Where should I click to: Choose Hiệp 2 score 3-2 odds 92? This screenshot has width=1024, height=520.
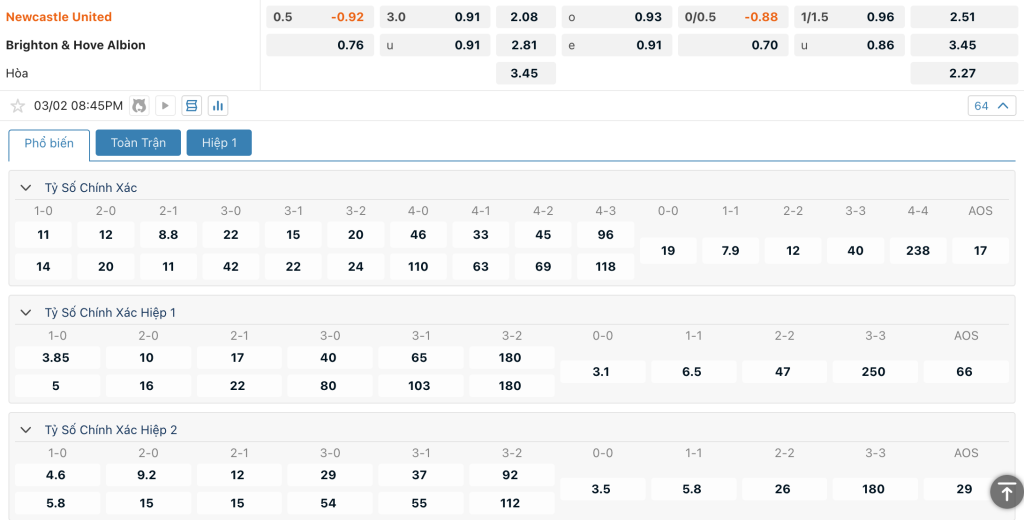510,475
